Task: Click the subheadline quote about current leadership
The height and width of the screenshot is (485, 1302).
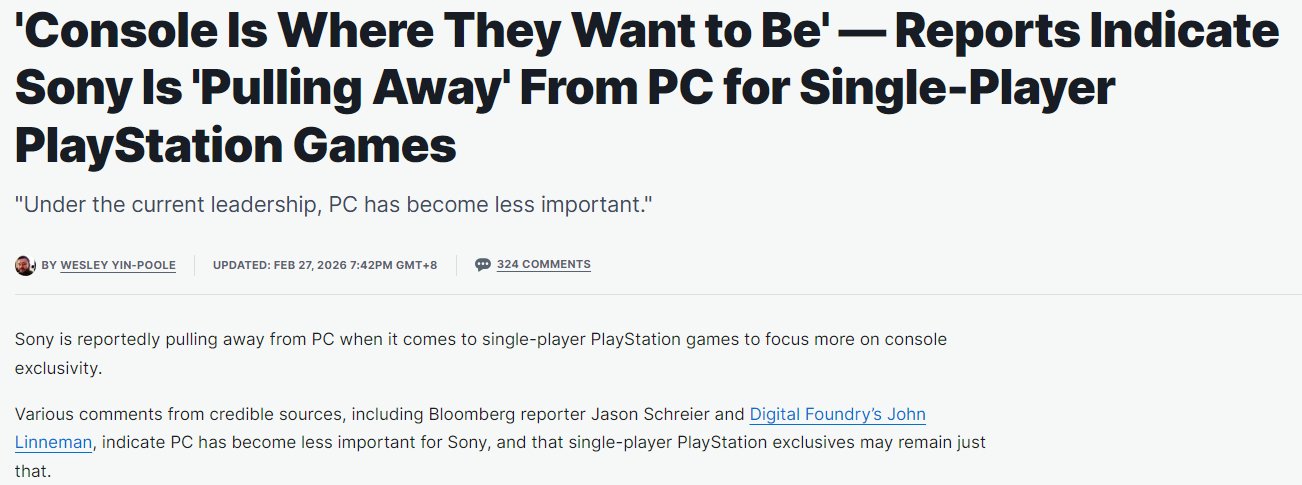Action: click(x=334, y=205)
